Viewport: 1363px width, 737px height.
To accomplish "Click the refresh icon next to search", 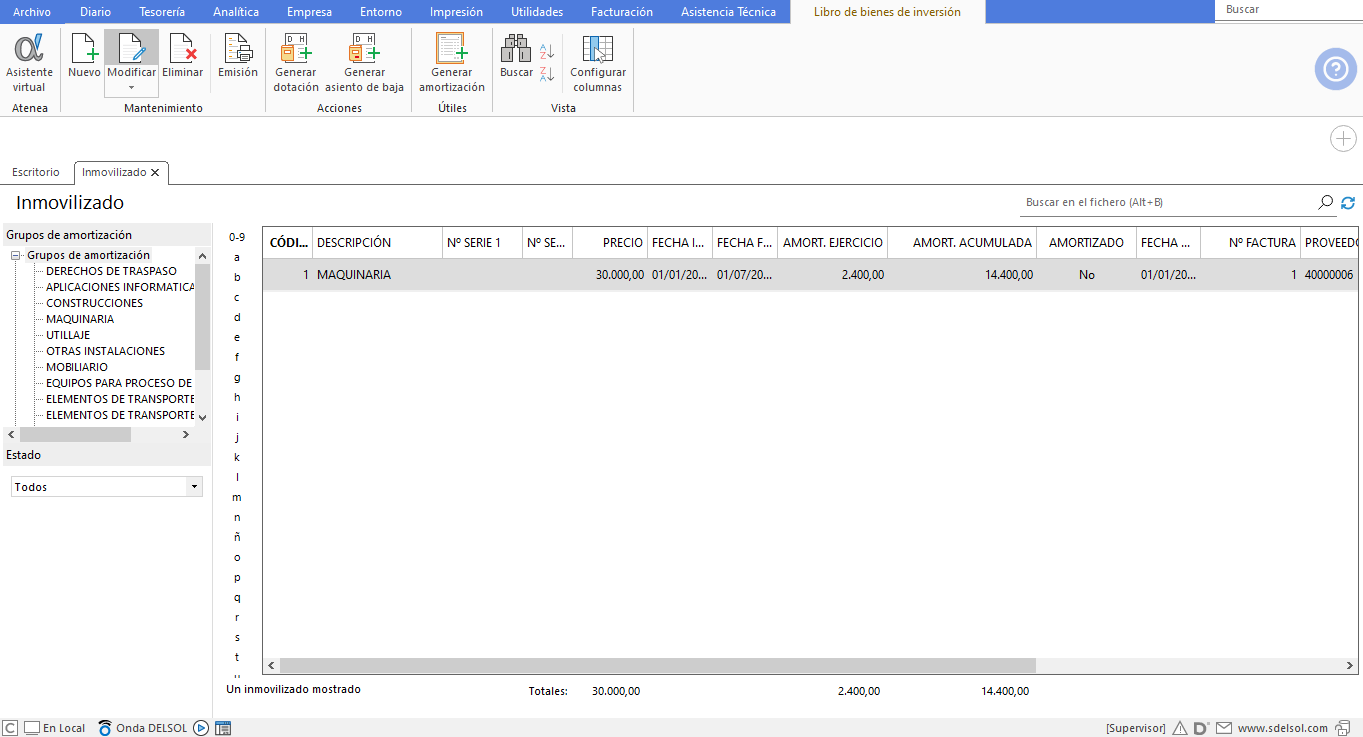I will [1348, 203].
